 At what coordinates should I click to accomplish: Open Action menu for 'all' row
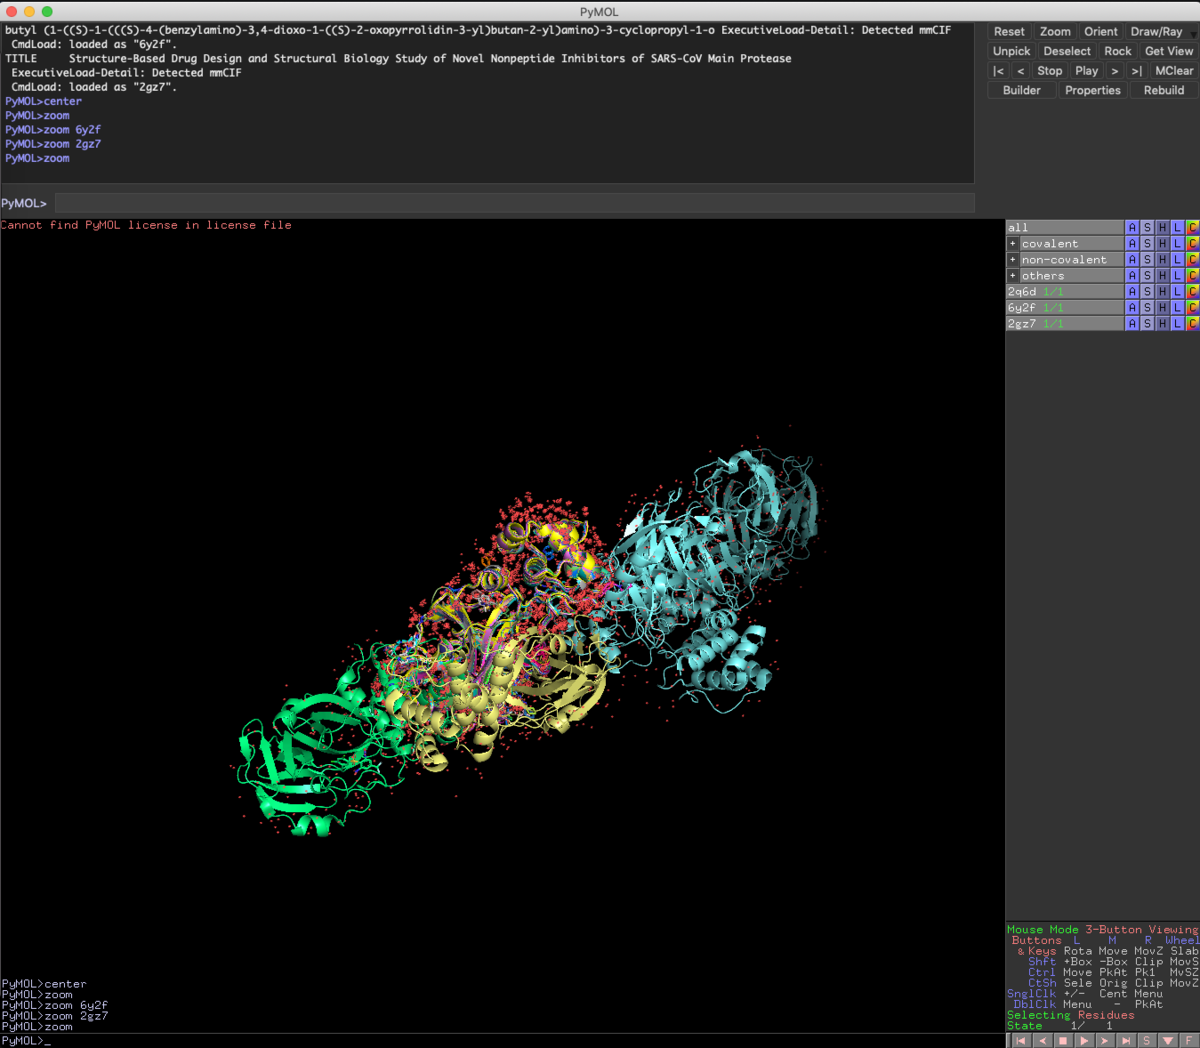(x=1132, y=228)
